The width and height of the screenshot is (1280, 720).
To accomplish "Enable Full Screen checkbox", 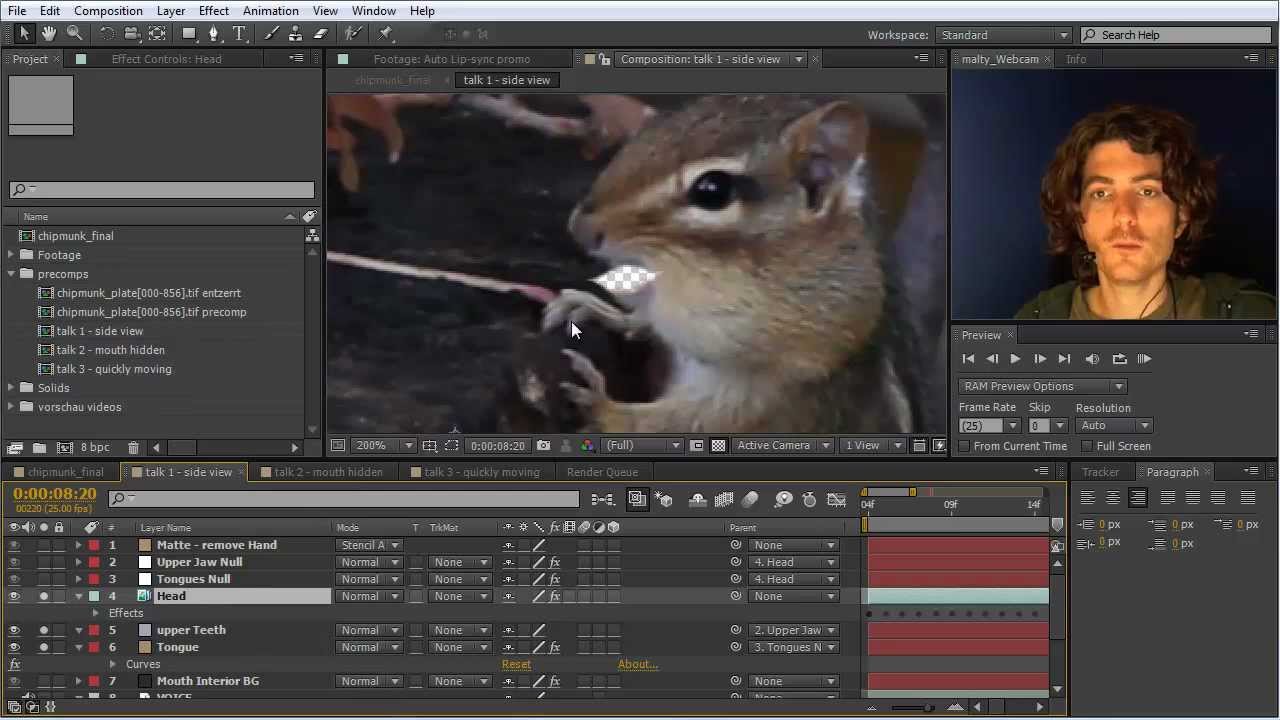I will pyautogui.click(x=1087, y=446).
